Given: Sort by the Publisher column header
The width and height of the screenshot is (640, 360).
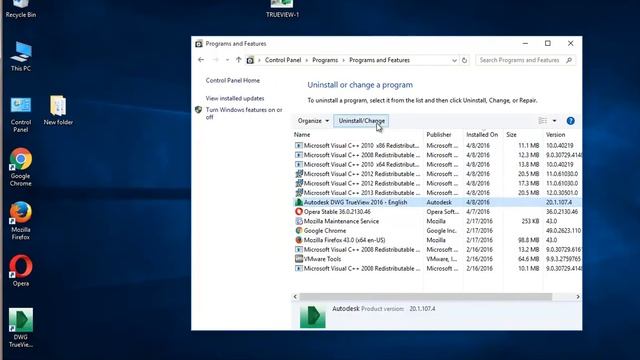Looking at the screenshot, I should [439, 135].
